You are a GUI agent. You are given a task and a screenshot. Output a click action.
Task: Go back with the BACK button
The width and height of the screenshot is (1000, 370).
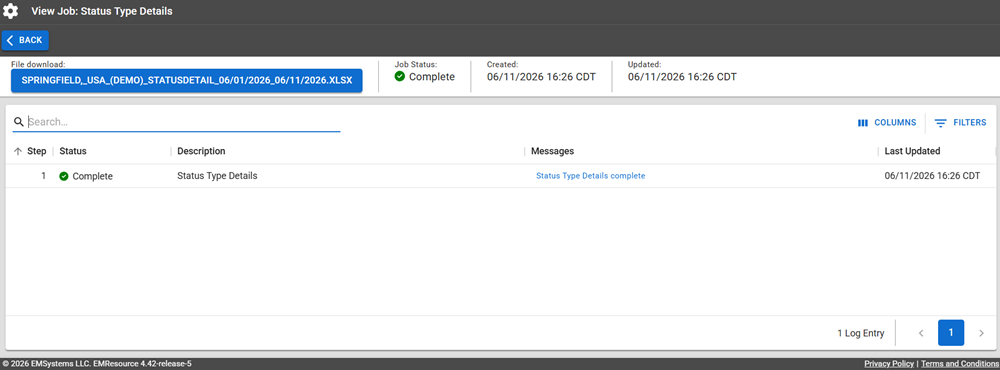pyautogui.click(x=26, y=40)
